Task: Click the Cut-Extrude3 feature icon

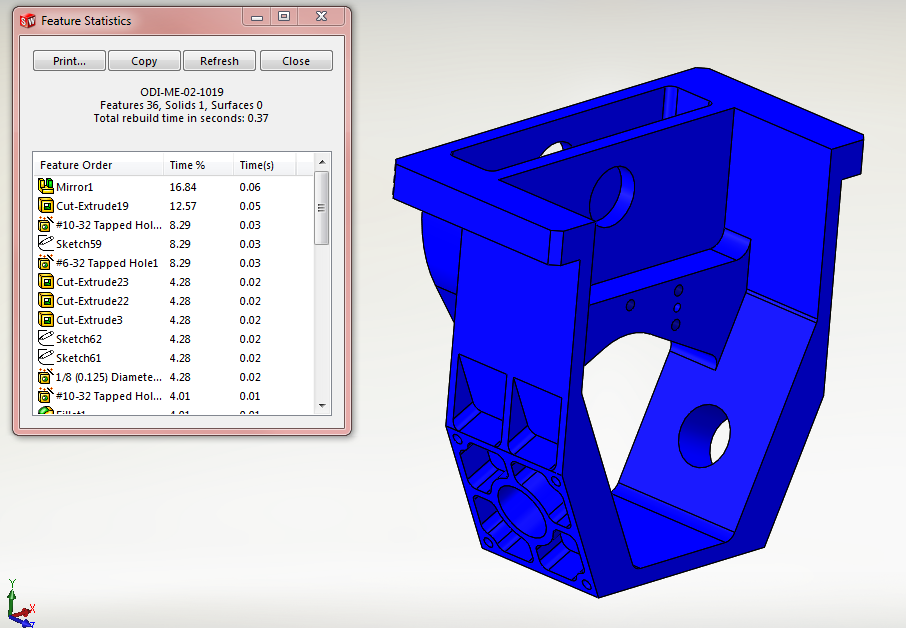Action: pos(46,319)
